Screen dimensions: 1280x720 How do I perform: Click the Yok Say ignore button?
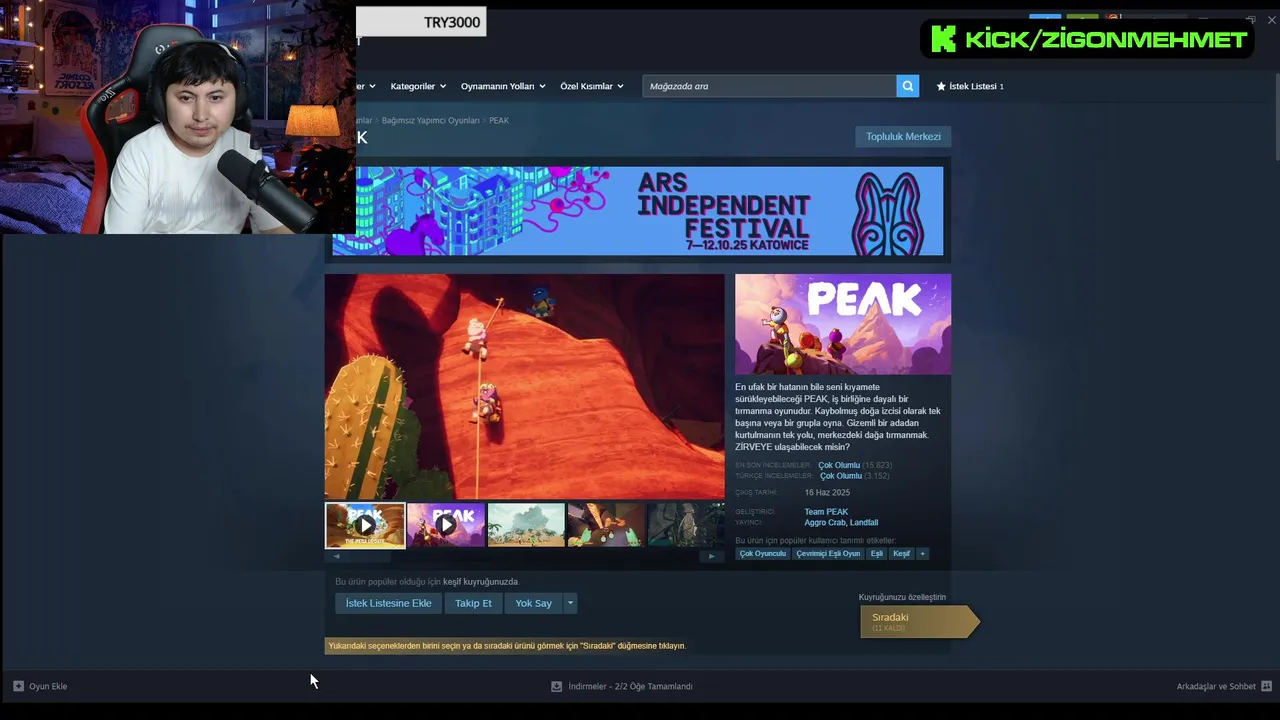pos(534,603)
